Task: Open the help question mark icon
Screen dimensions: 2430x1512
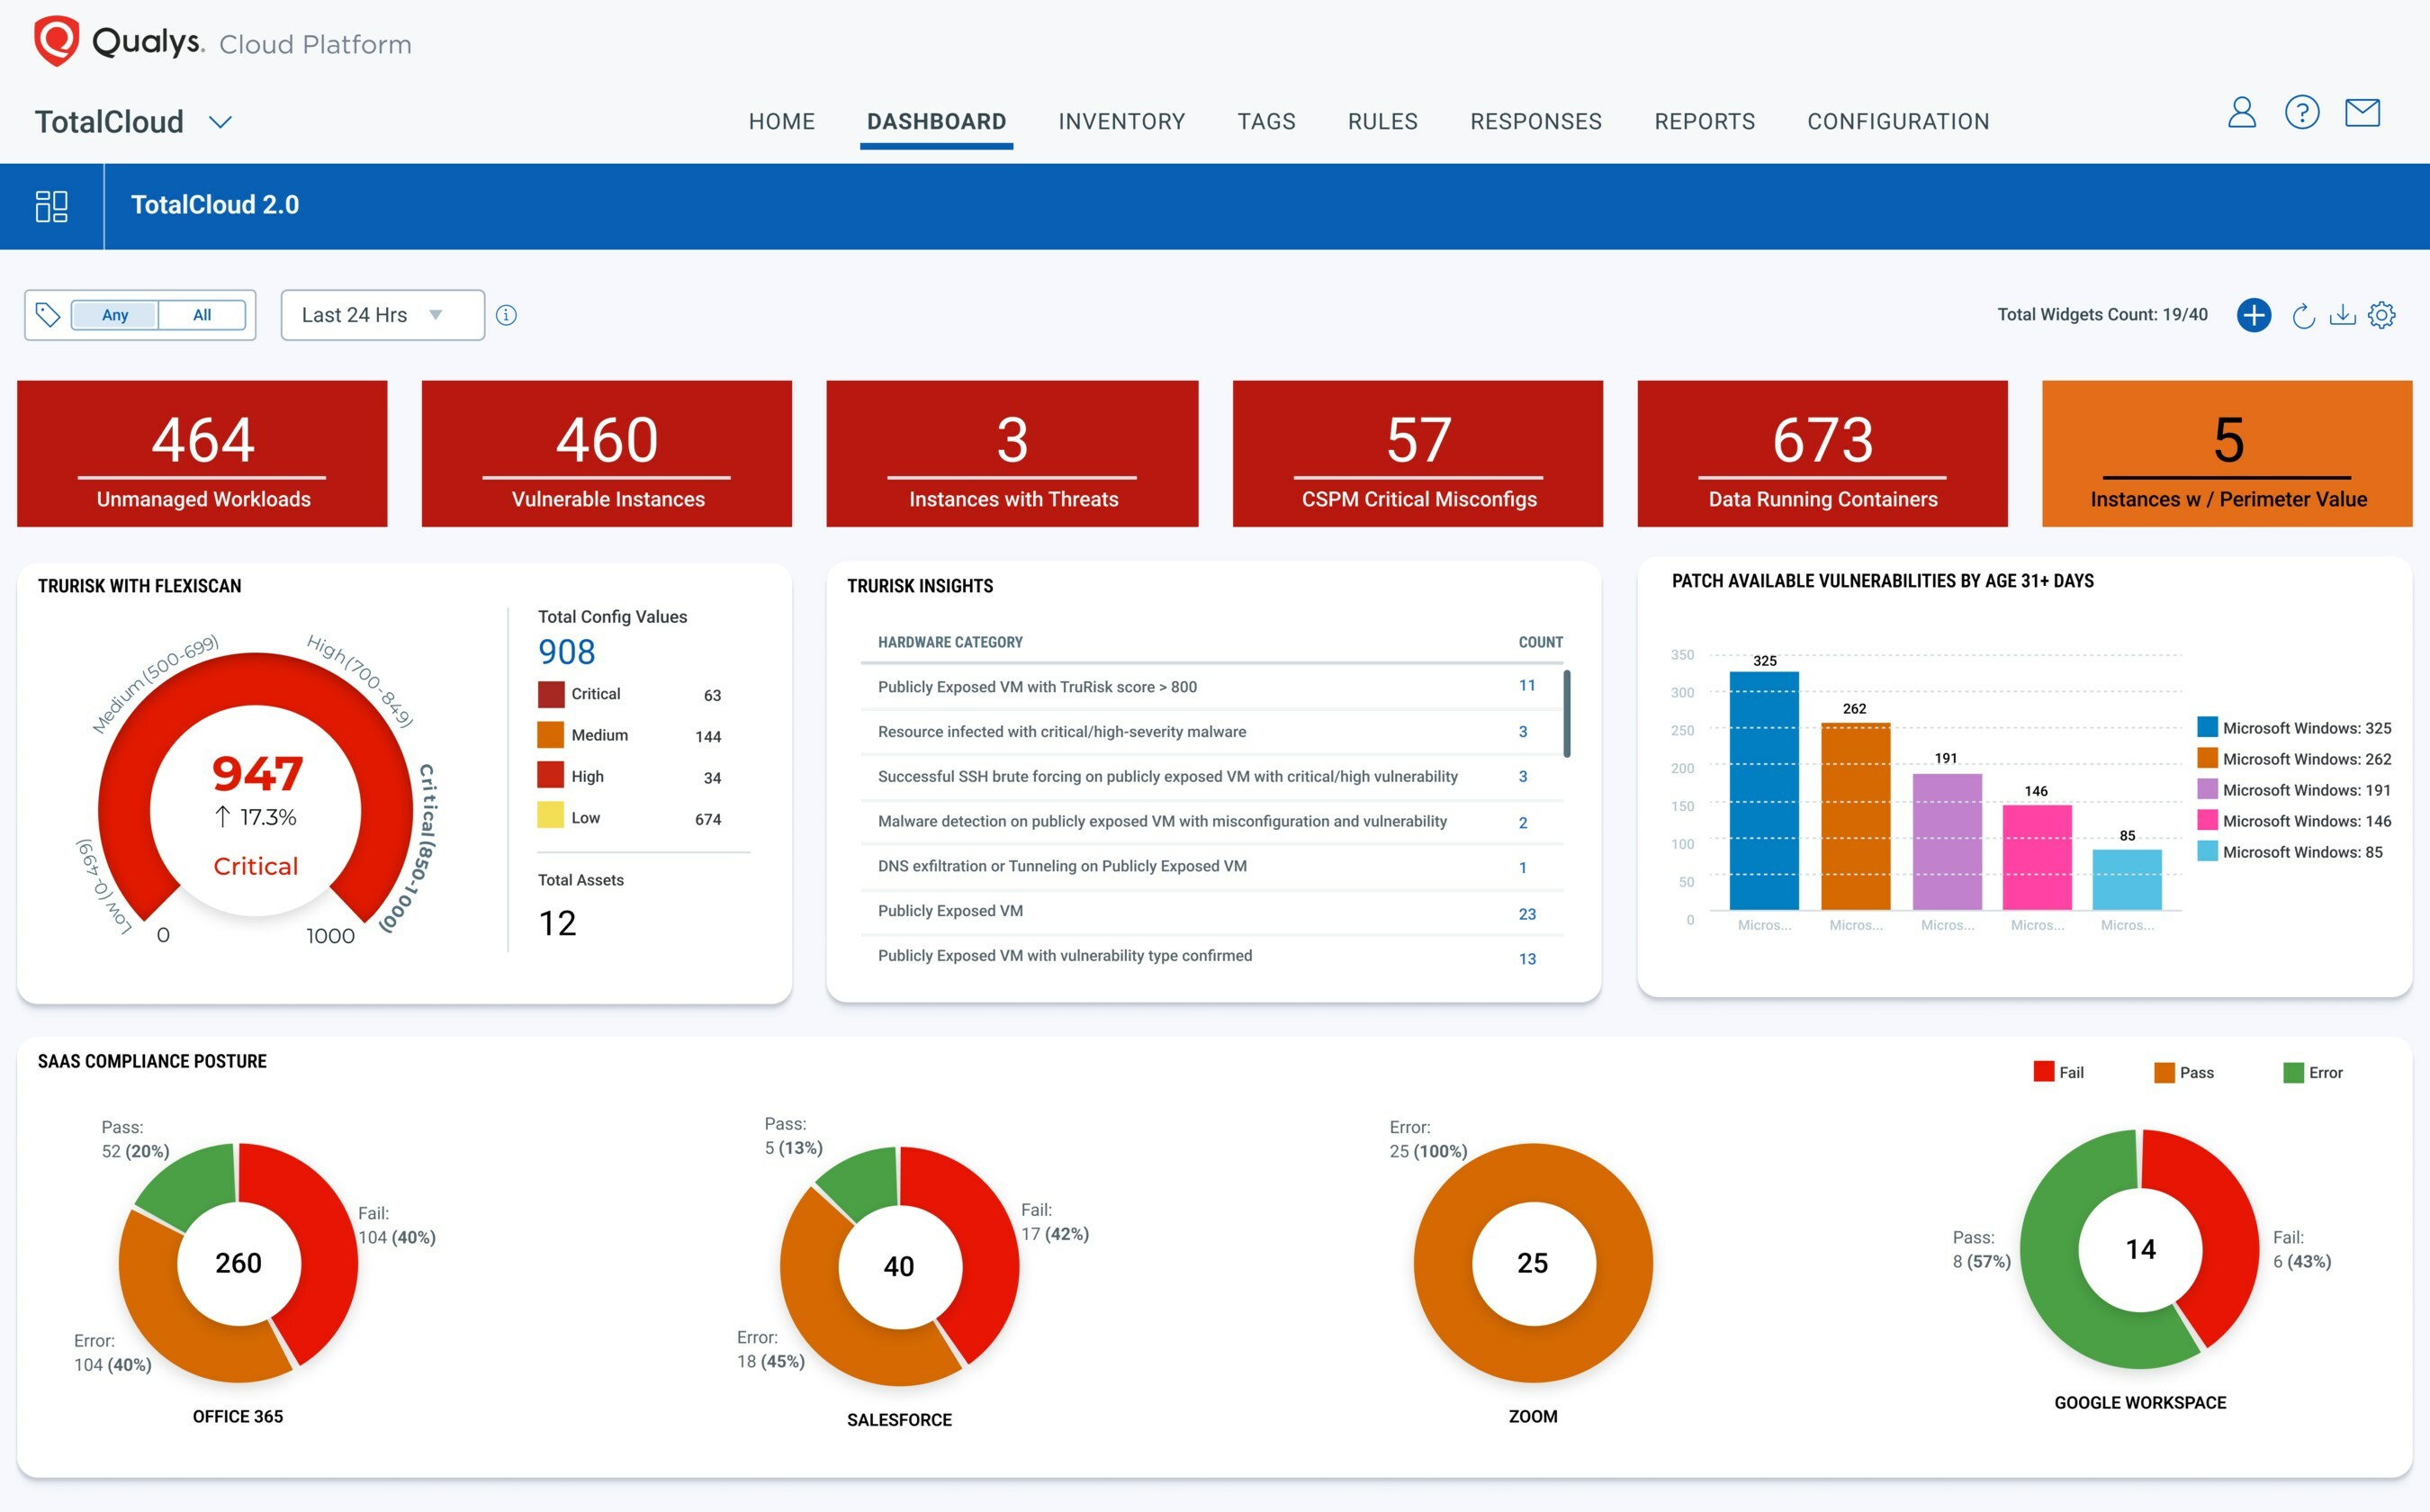Action: (2302, 112)
